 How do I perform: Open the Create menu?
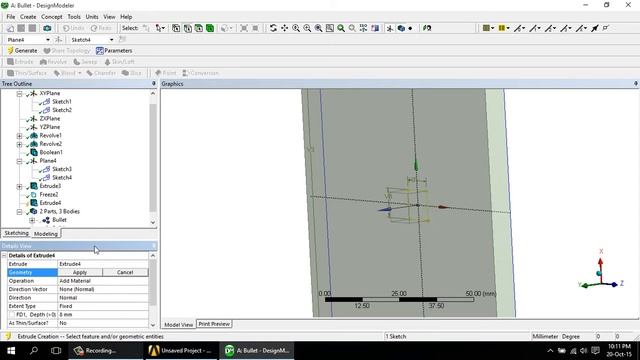point(28,17)
